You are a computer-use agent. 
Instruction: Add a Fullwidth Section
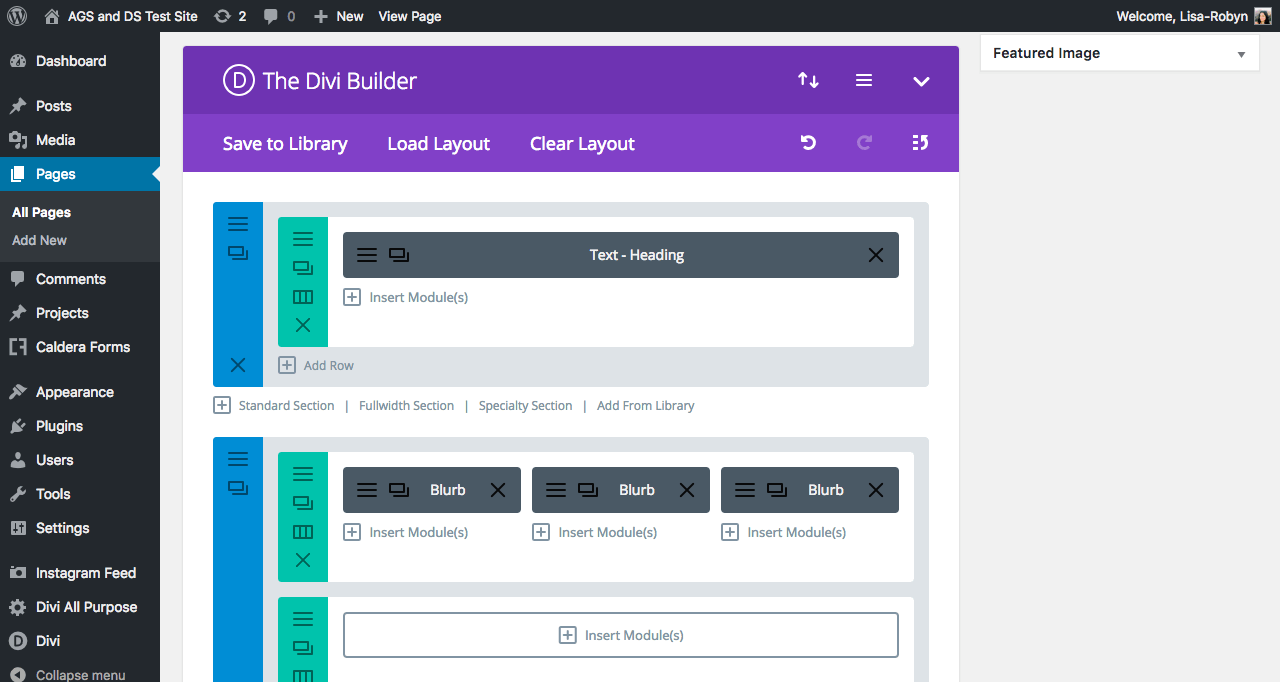point(406,406)
